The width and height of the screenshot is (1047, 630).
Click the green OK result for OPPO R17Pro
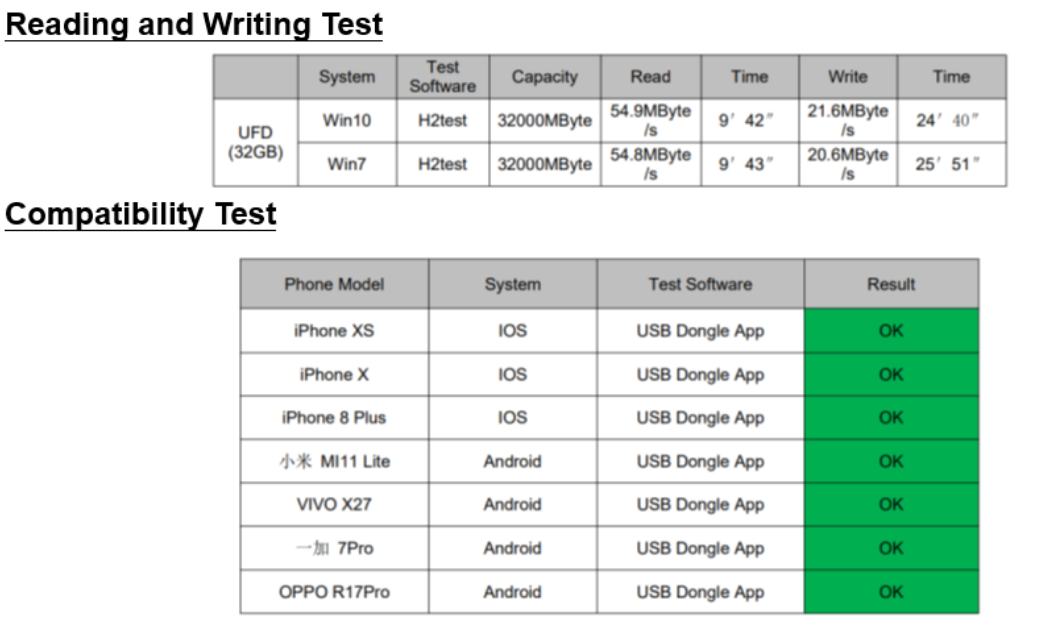point(891,592)
